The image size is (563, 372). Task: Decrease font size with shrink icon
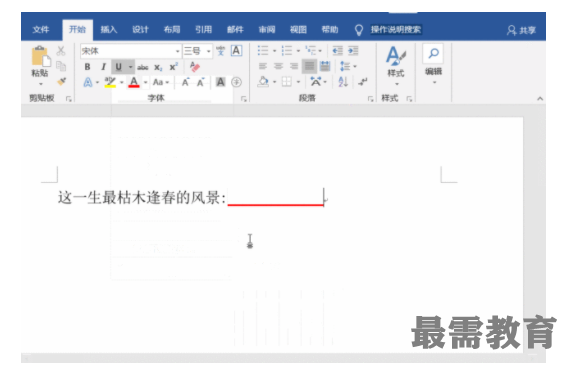click(200, 82)
